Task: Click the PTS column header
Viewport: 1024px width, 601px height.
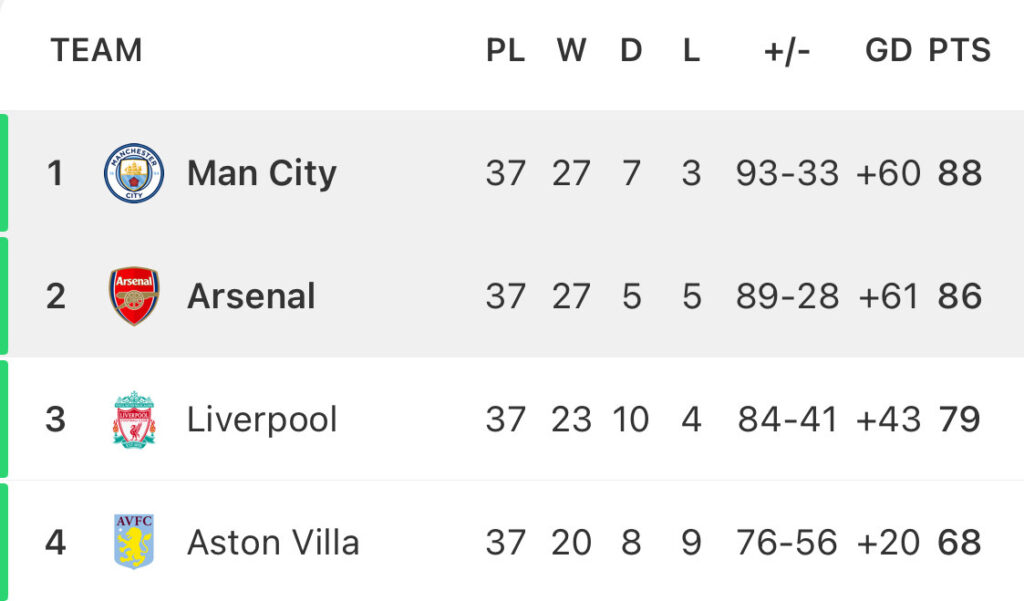Action: tap(959, 50)
